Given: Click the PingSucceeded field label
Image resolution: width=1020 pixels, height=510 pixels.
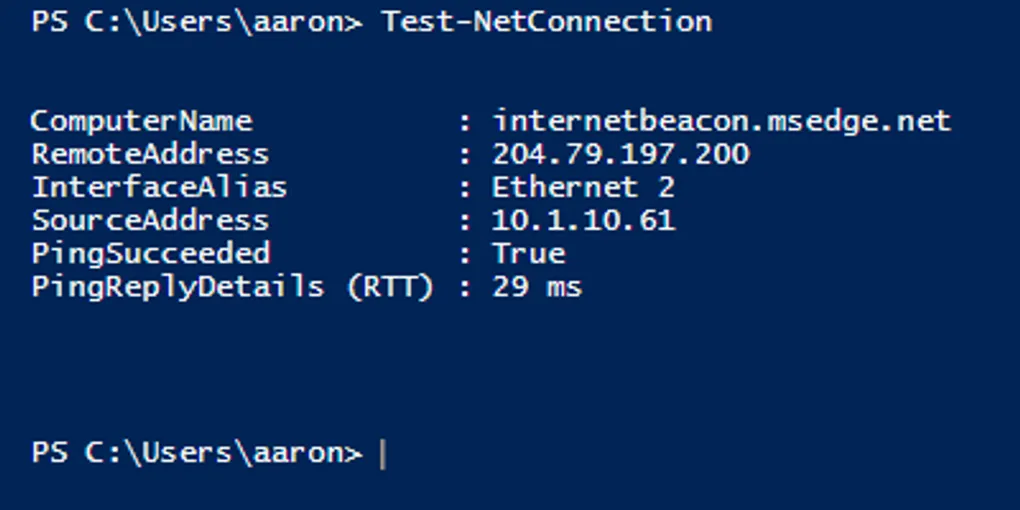Looking at the screenshot, I should coord(150,254).
